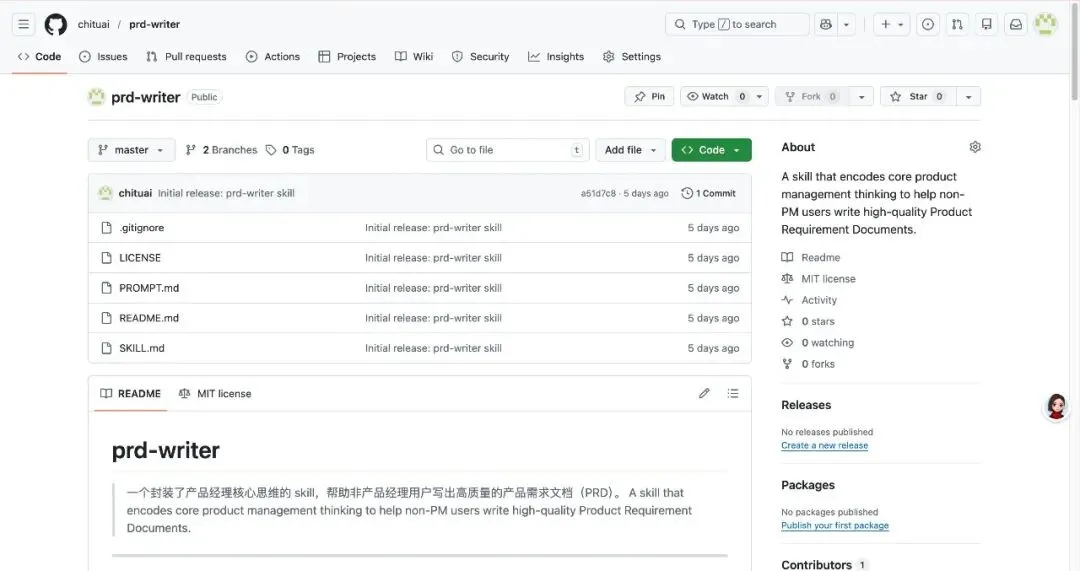Open the user avatar menu top right

pos(1046,24)
